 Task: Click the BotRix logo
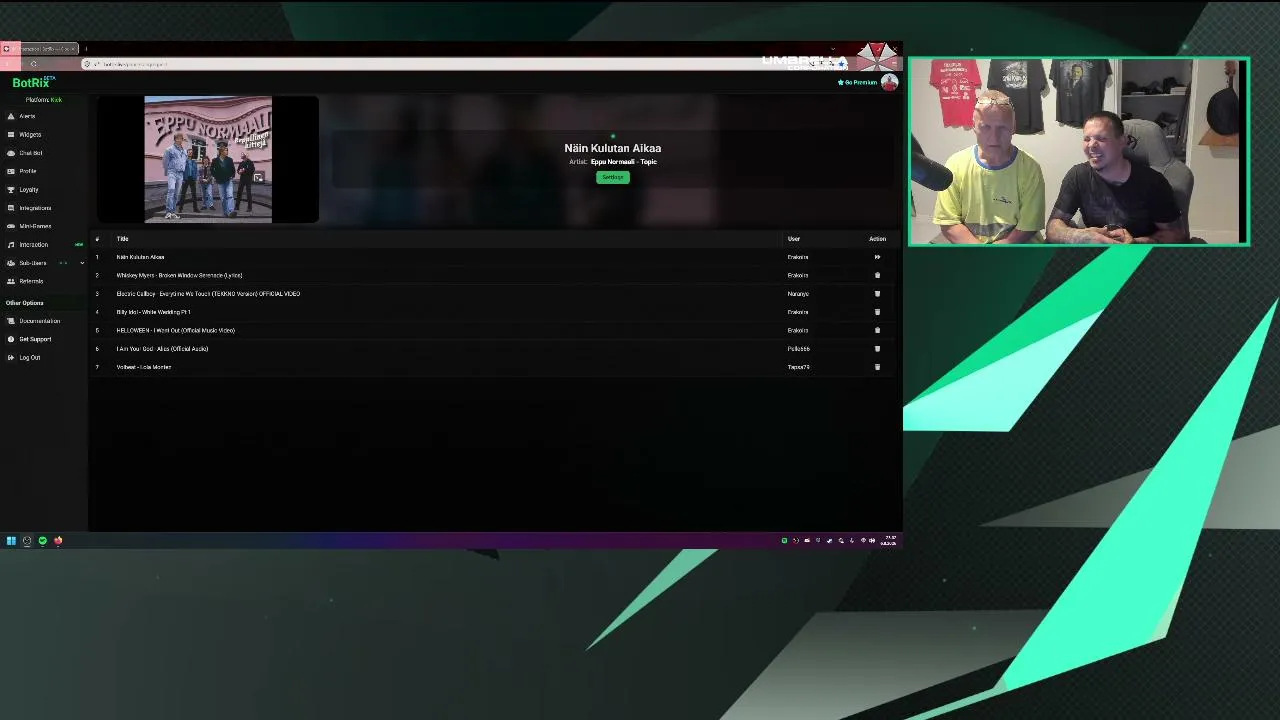pos(32,82)
